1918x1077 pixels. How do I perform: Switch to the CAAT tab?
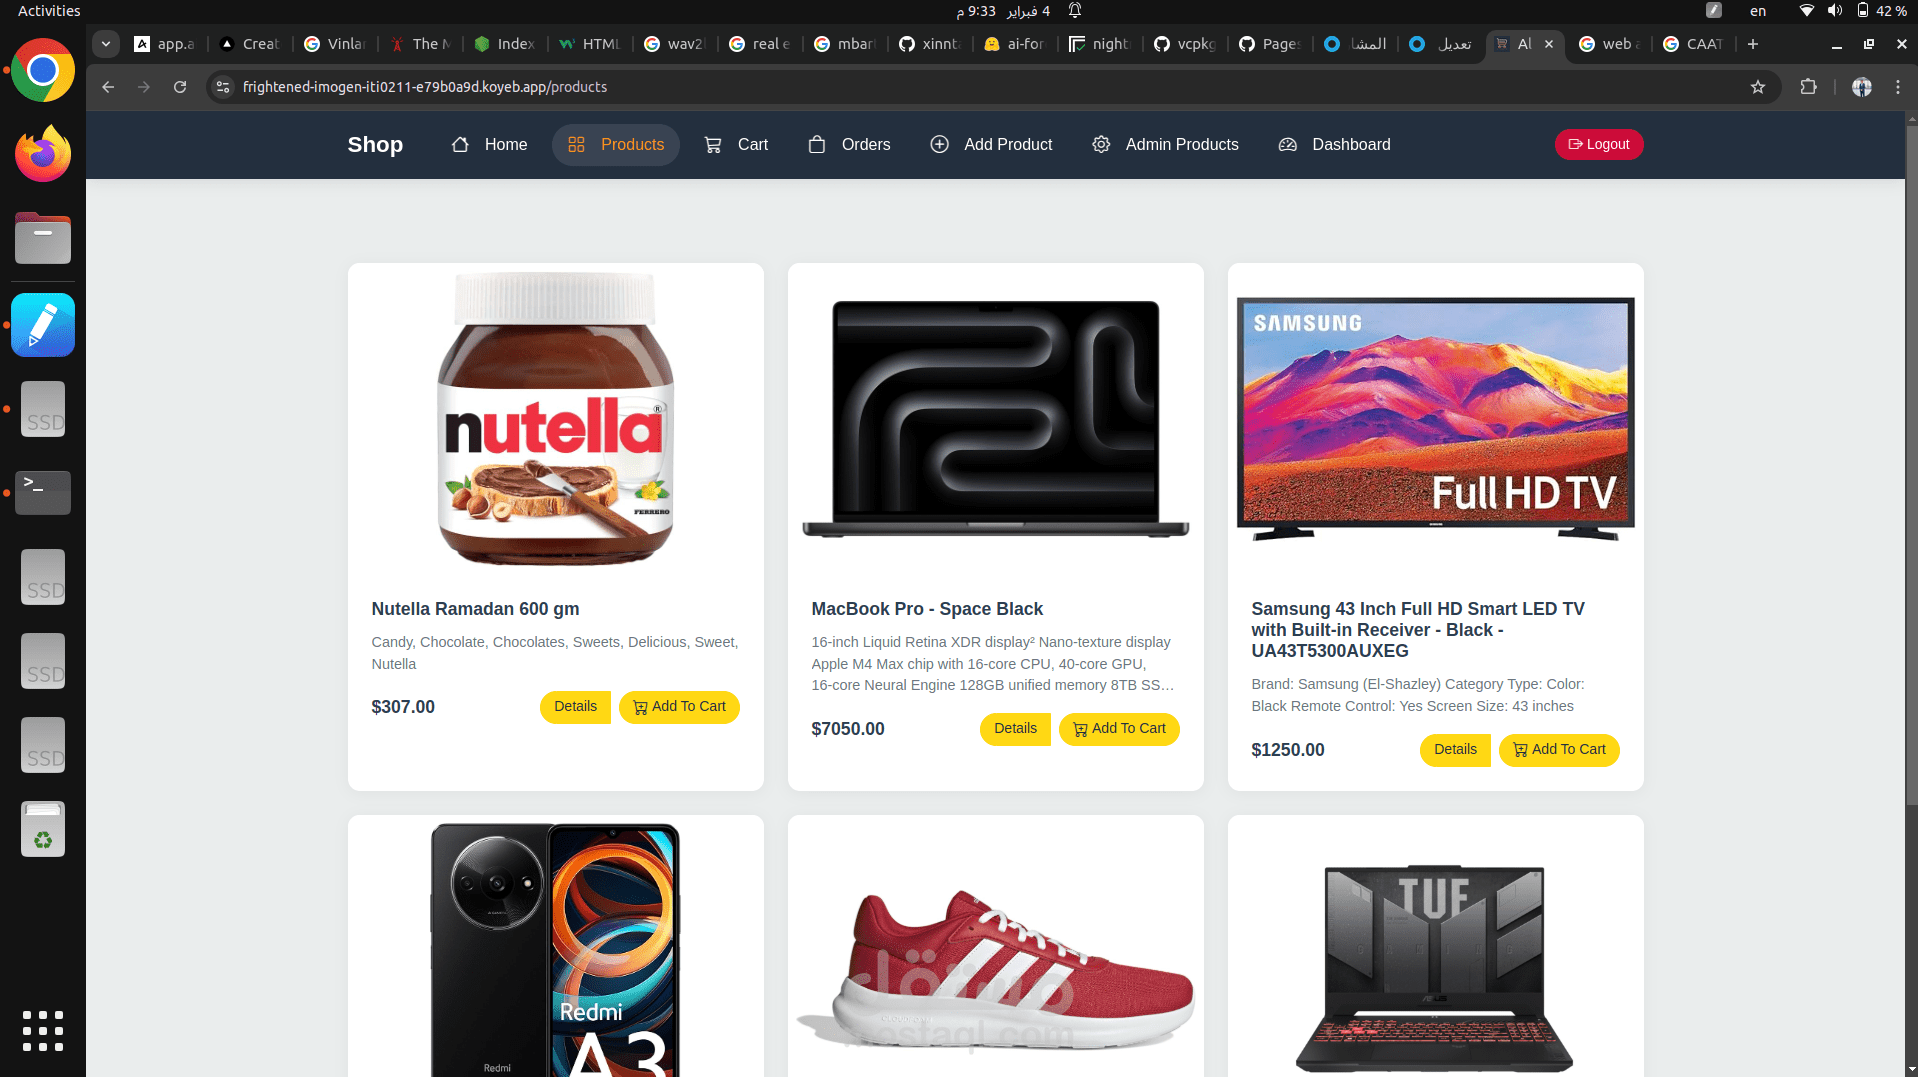pos(1695,44)
